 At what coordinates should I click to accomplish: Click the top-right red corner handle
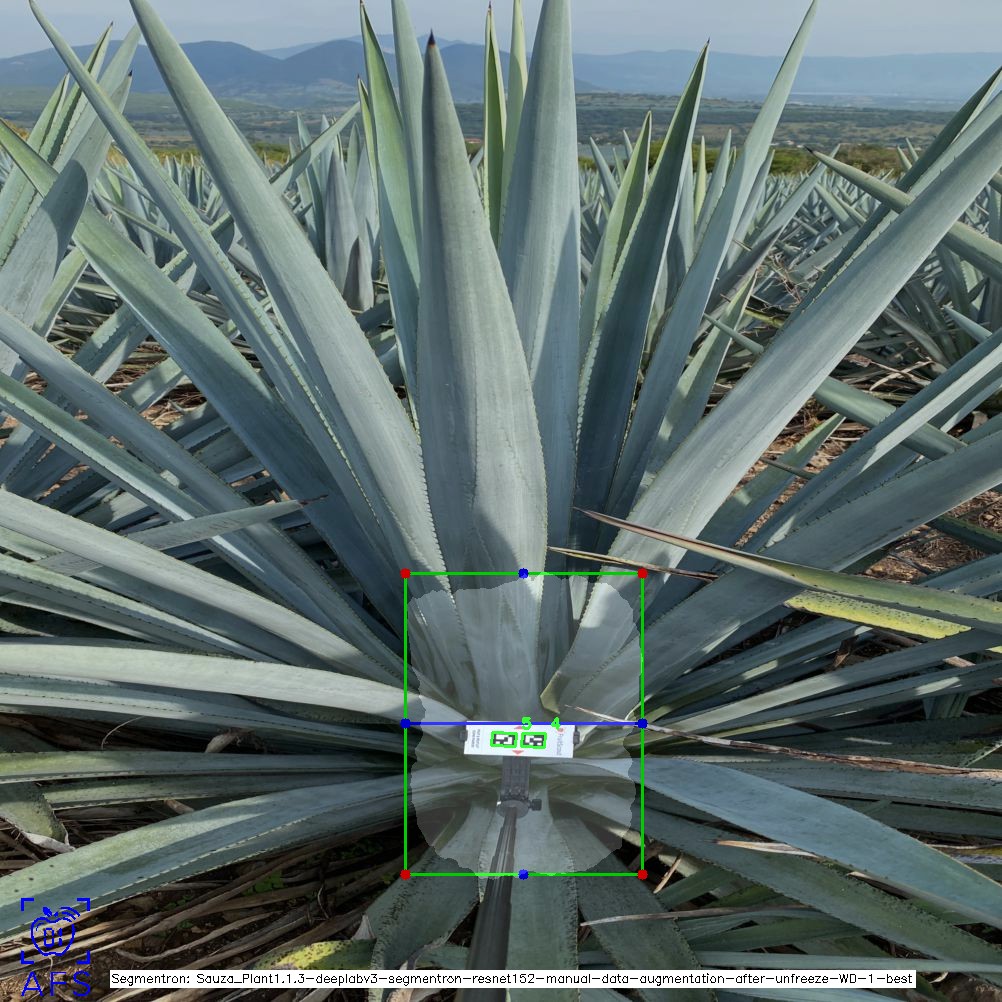coord(642,574)
